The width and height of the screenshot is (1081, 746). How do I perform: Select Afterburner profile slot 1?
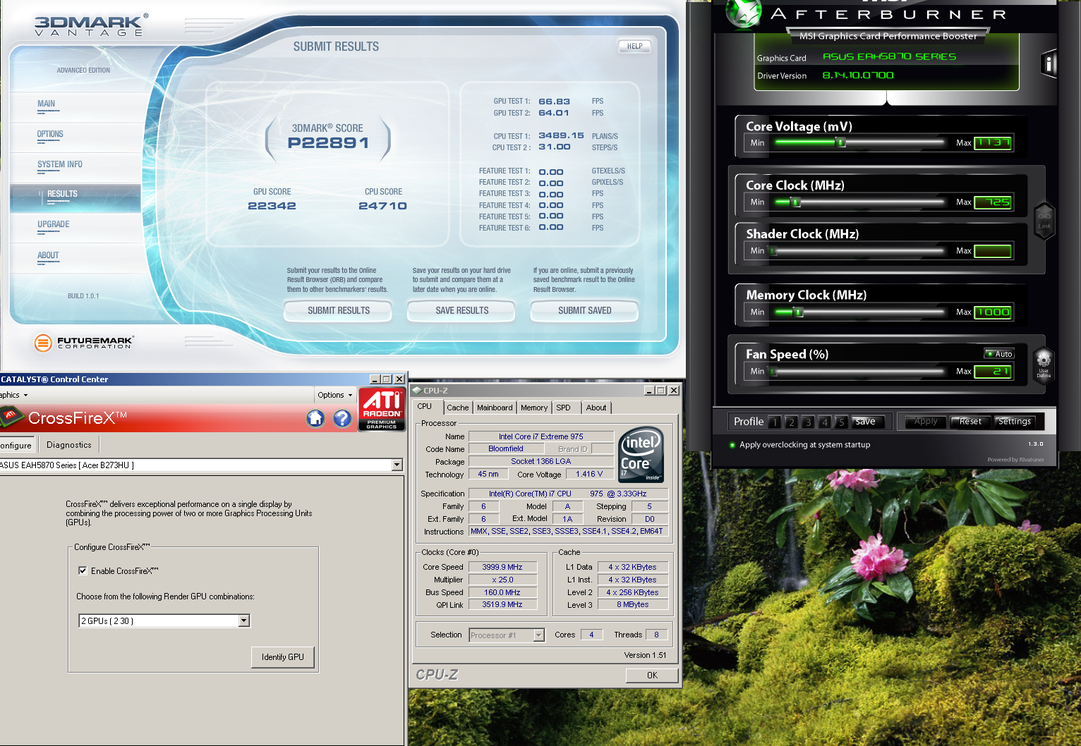pyautogui.click(x=776, y=422)
